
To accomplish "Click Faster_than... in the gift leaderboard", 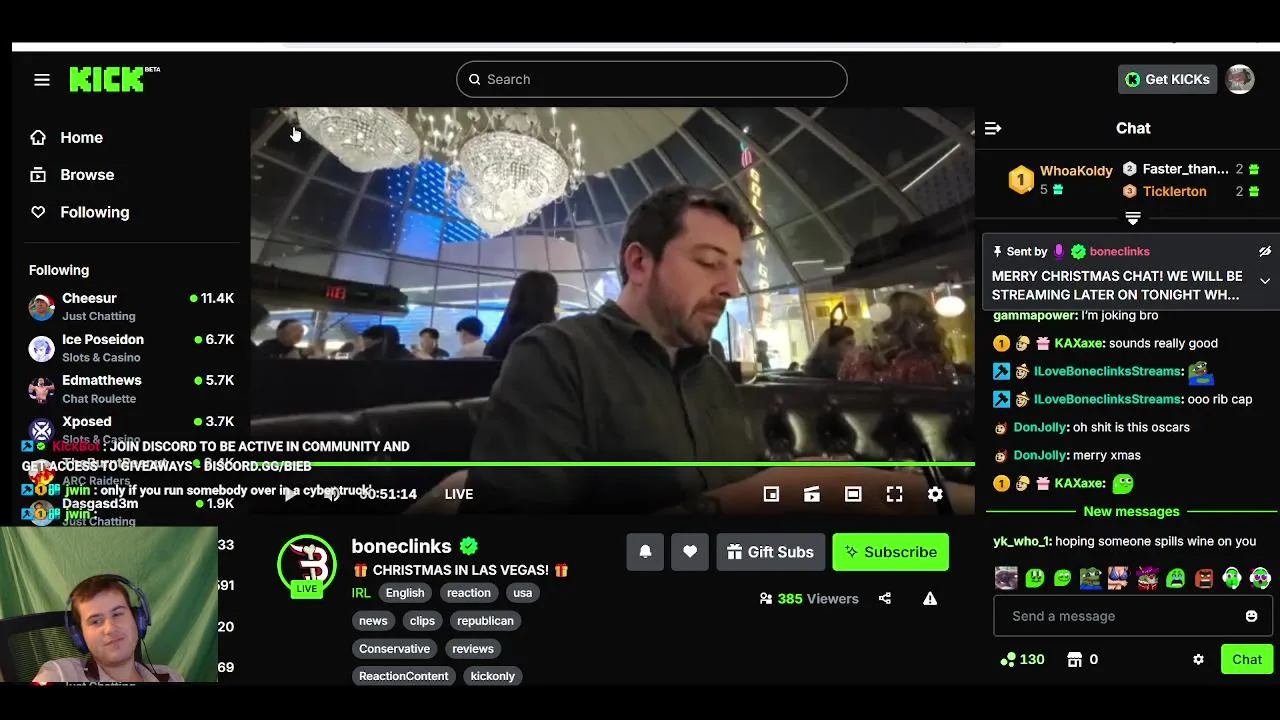I will [1185, 169].
